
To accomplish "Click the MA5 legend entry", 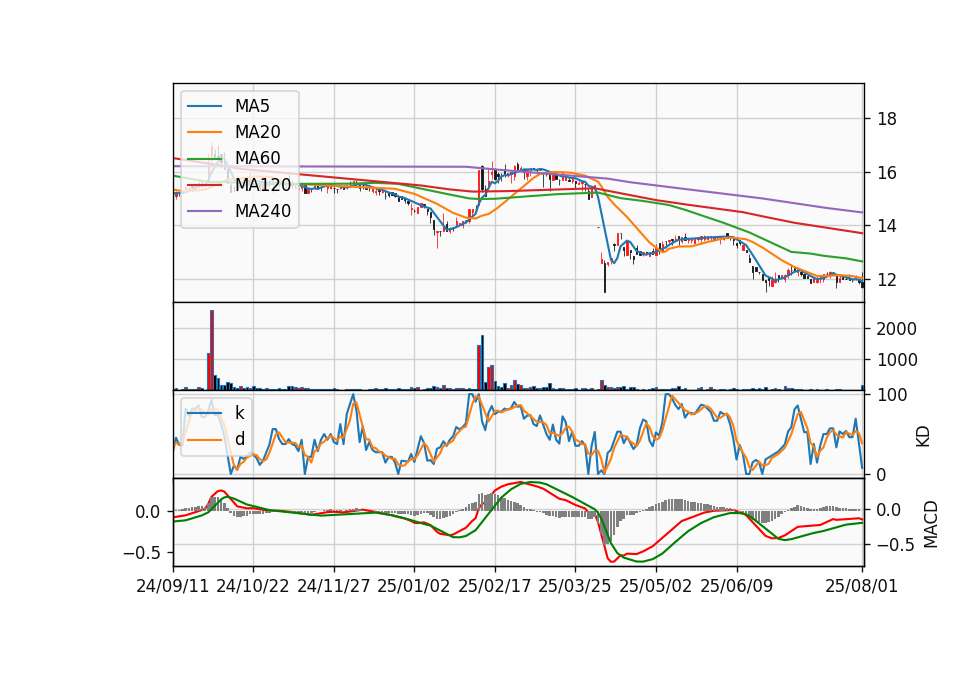I will [228, 106].
